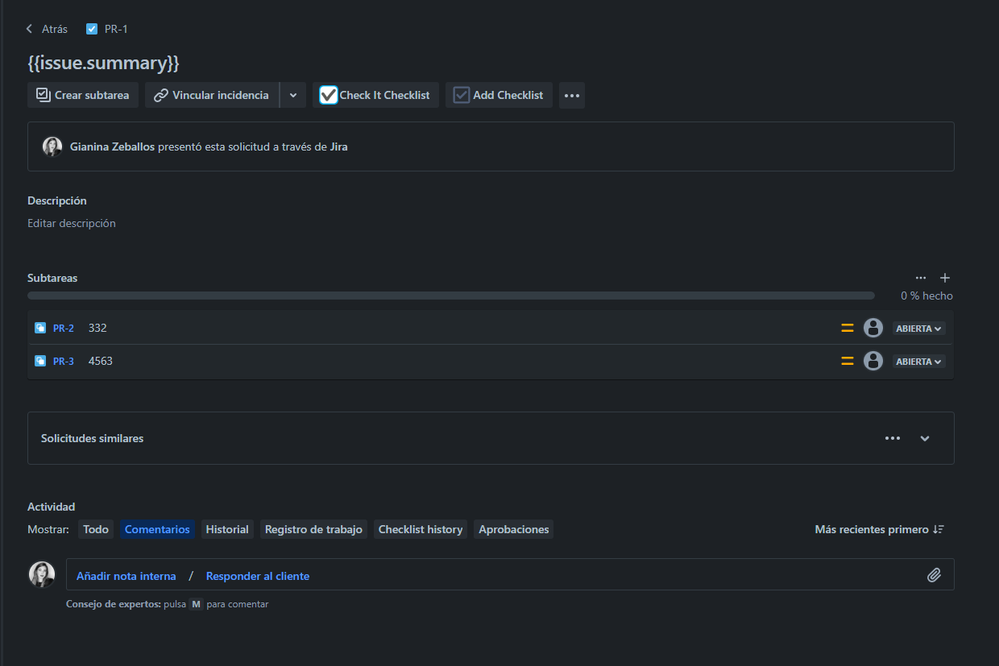
Task: Click the priority icon on the PR-3 row
Action: tap(847, 361)
